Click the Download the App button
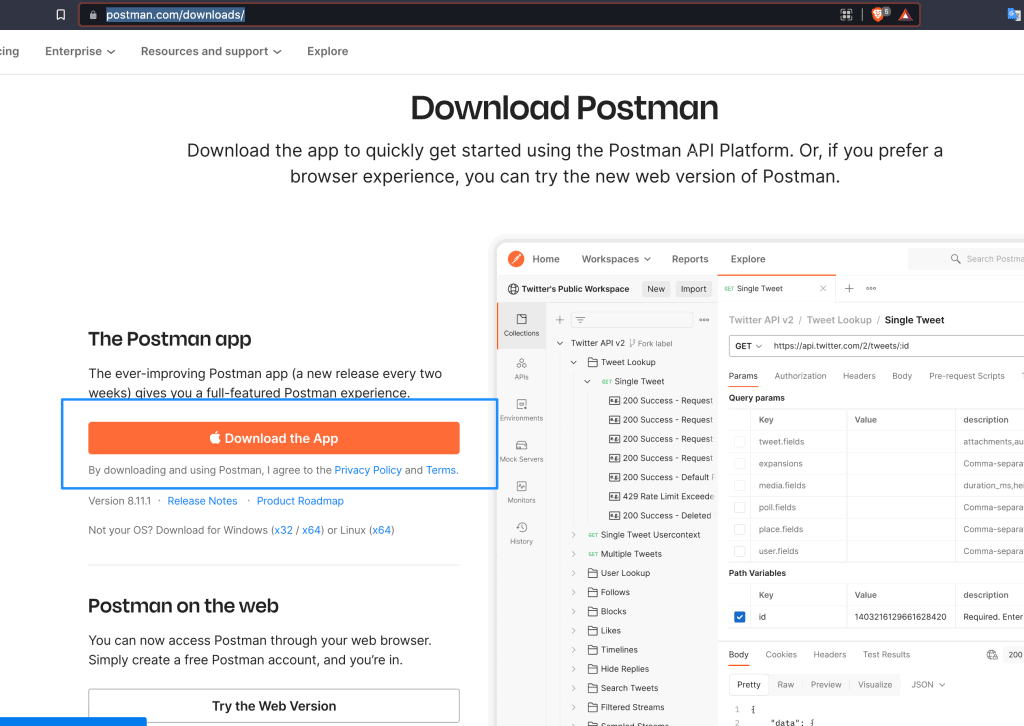Image resolution: width=1024 pixels, height=726 pixels. [x=274, y=438]
